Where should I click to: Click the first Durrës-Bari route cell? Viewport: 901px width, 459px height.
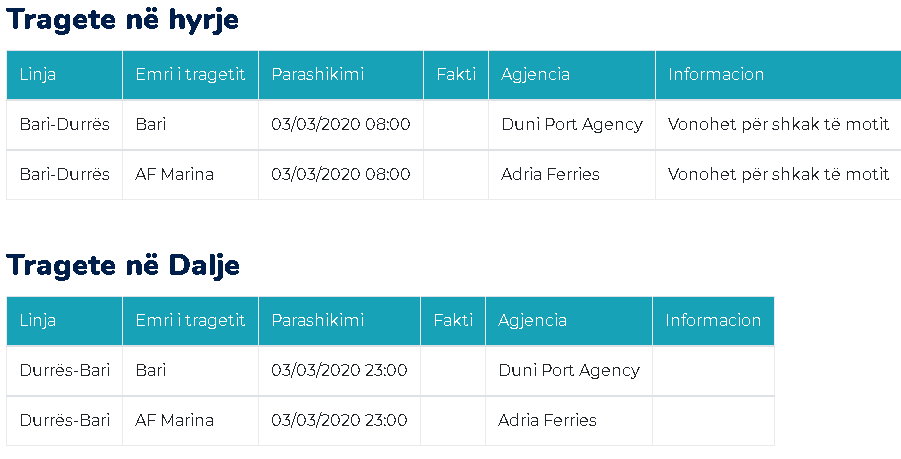pos(64,371)
